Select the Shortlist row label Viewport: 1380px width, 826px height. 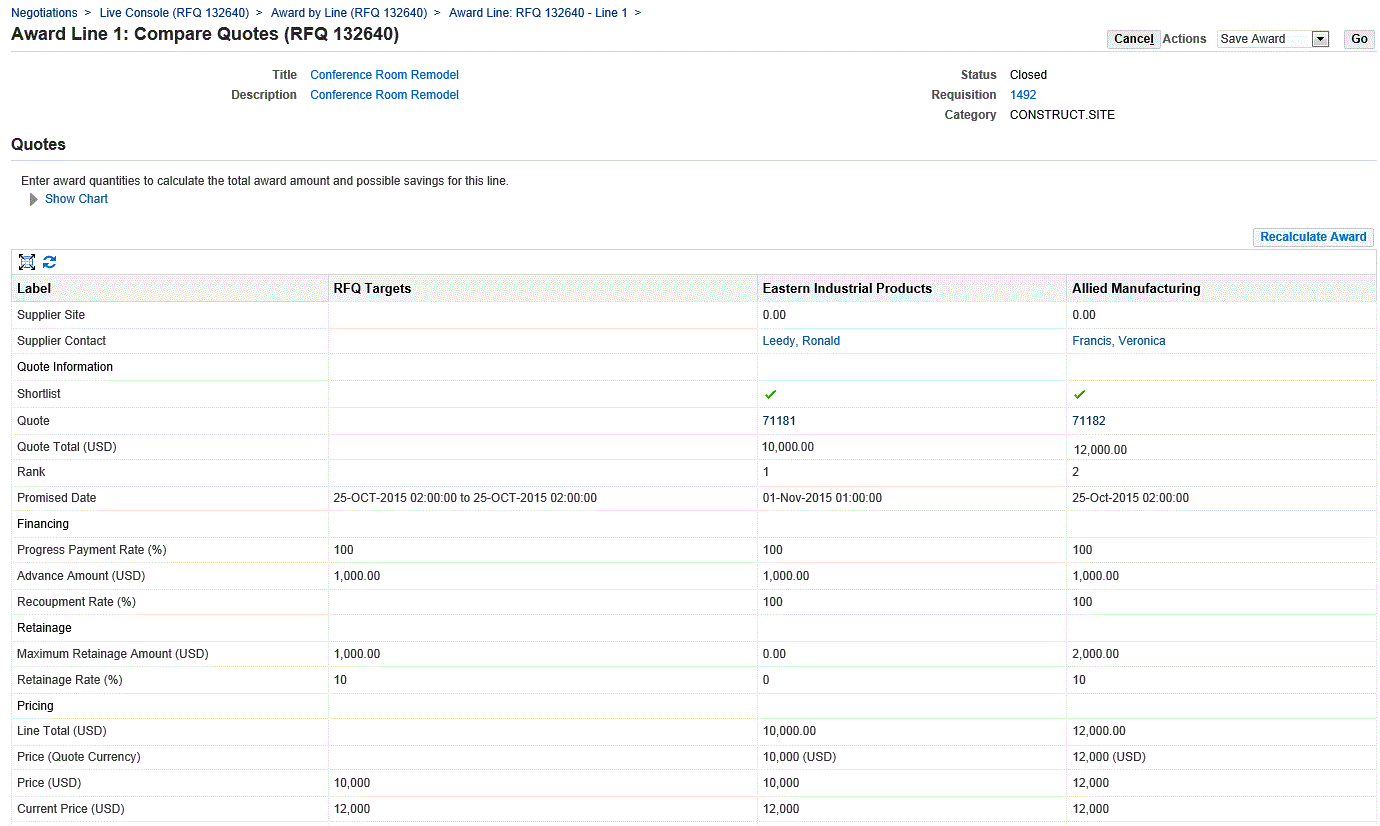tap(39, 394)
